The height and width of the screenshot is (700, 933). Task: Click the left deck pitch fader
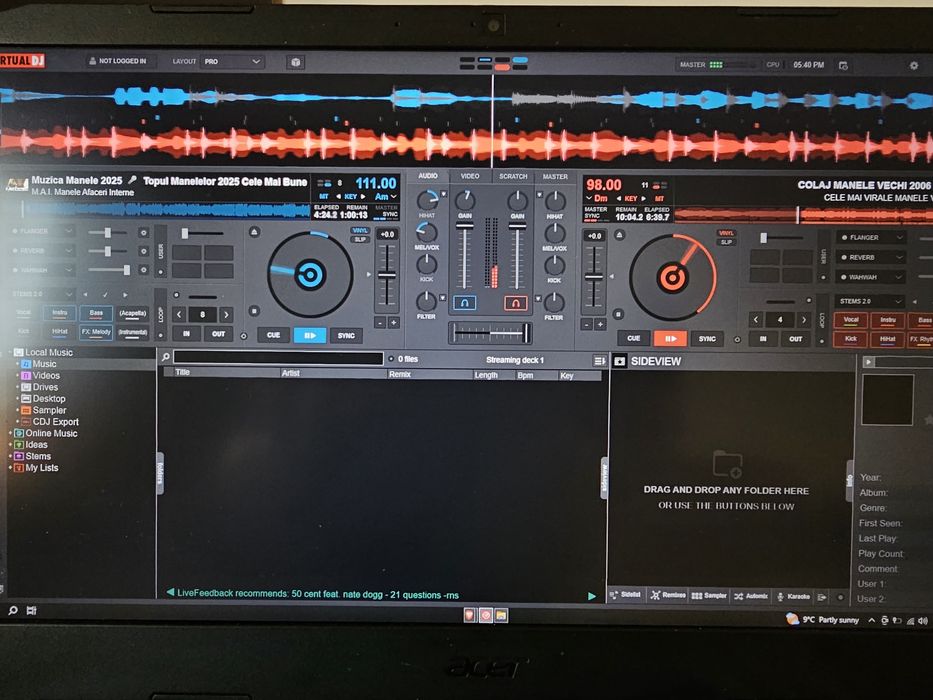[x=387, y=276]
